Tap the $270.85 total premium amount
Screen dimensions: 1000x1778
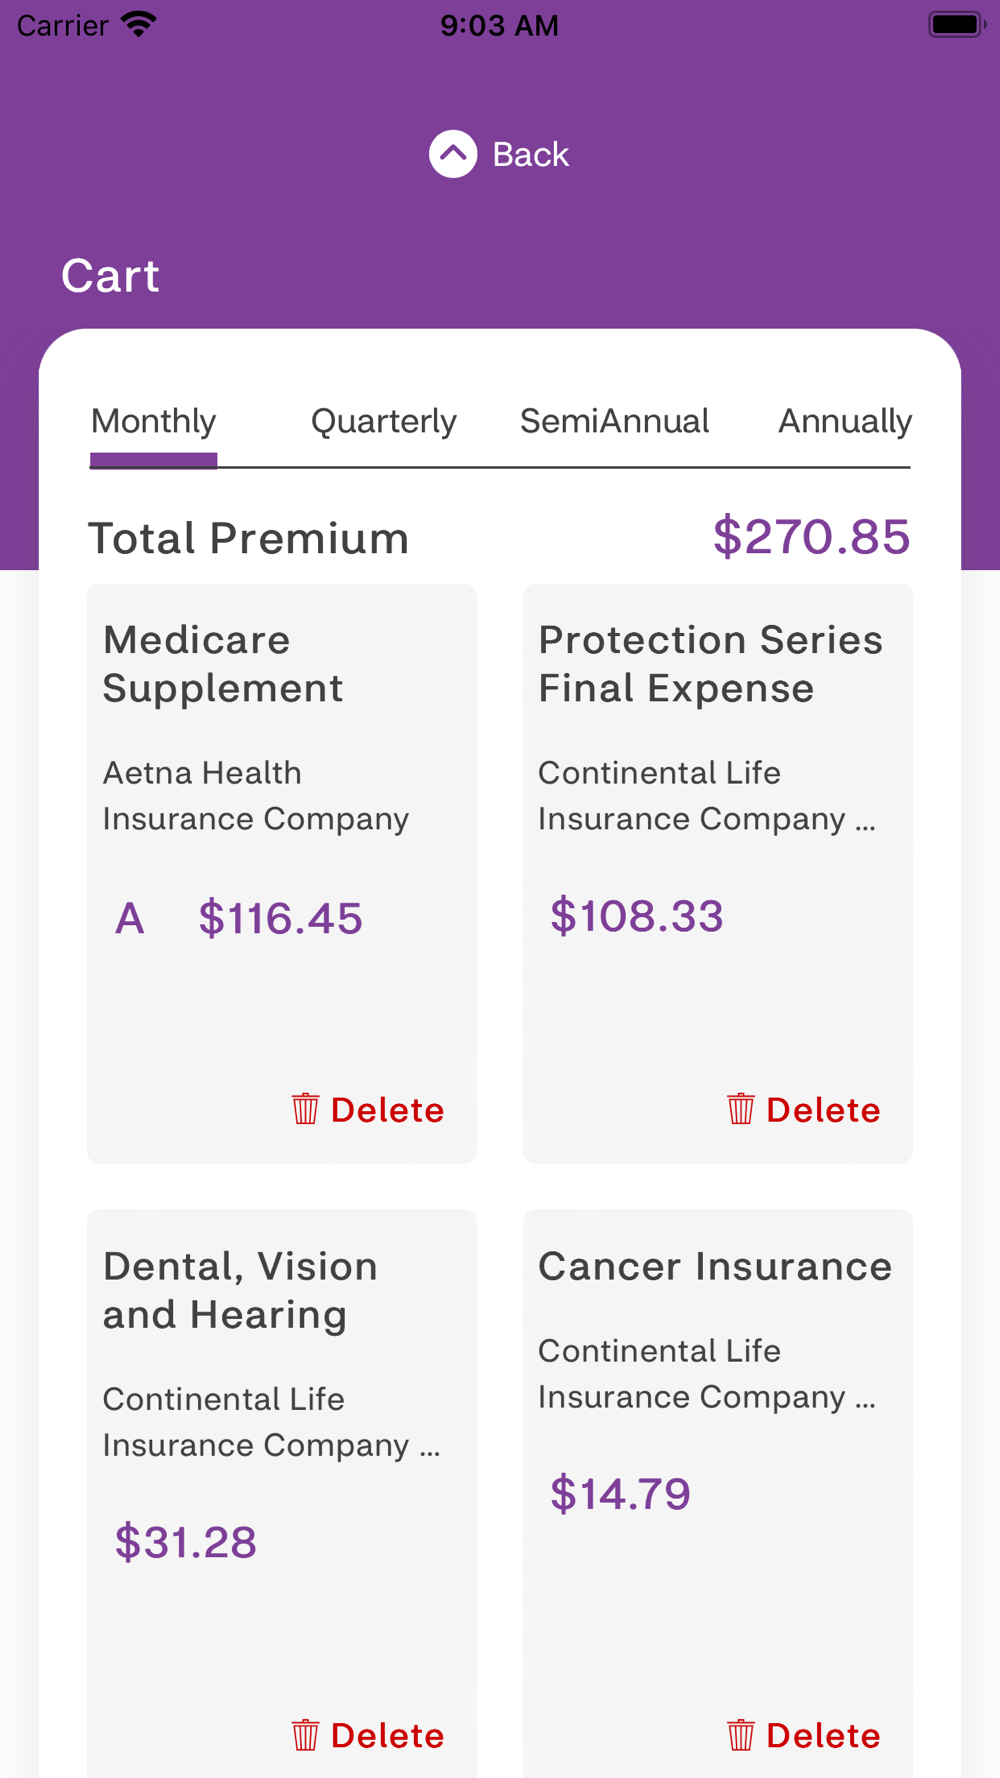pyautogui.click(x=811, y=537)
